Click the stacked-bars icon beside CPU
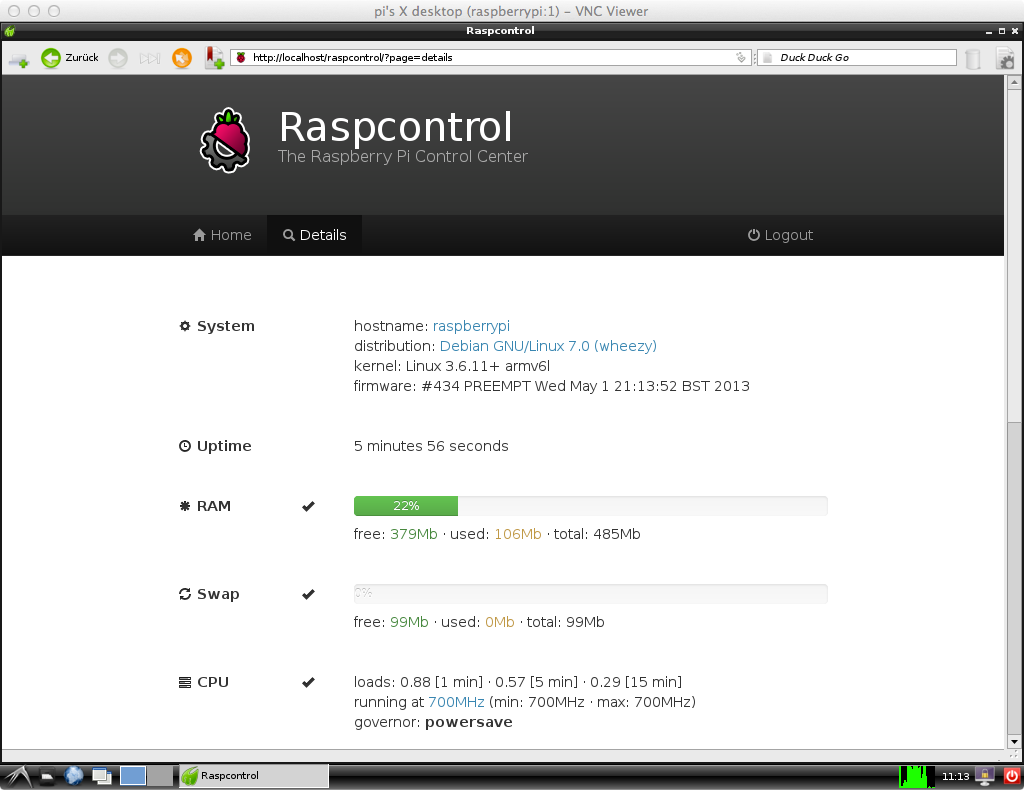Image resolution: width=1024 pixels, height=790 pixels. click(185, 682)
